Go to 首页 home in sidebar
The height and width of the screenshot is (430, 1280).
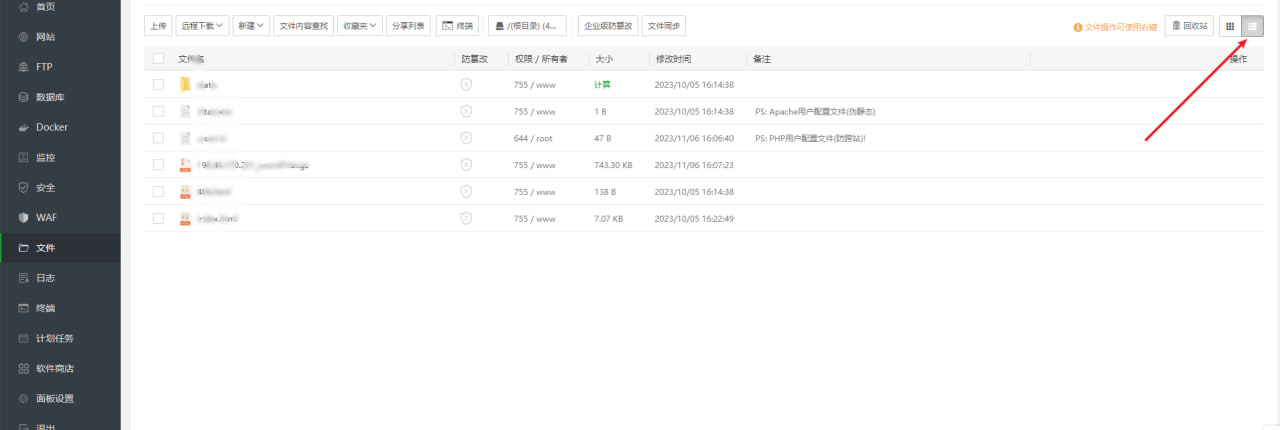(x=60, y=6)
